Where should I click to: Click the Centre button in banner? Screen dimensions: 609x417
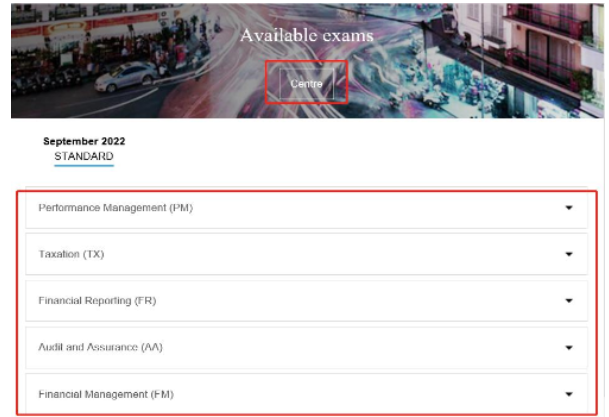[307, 84]
